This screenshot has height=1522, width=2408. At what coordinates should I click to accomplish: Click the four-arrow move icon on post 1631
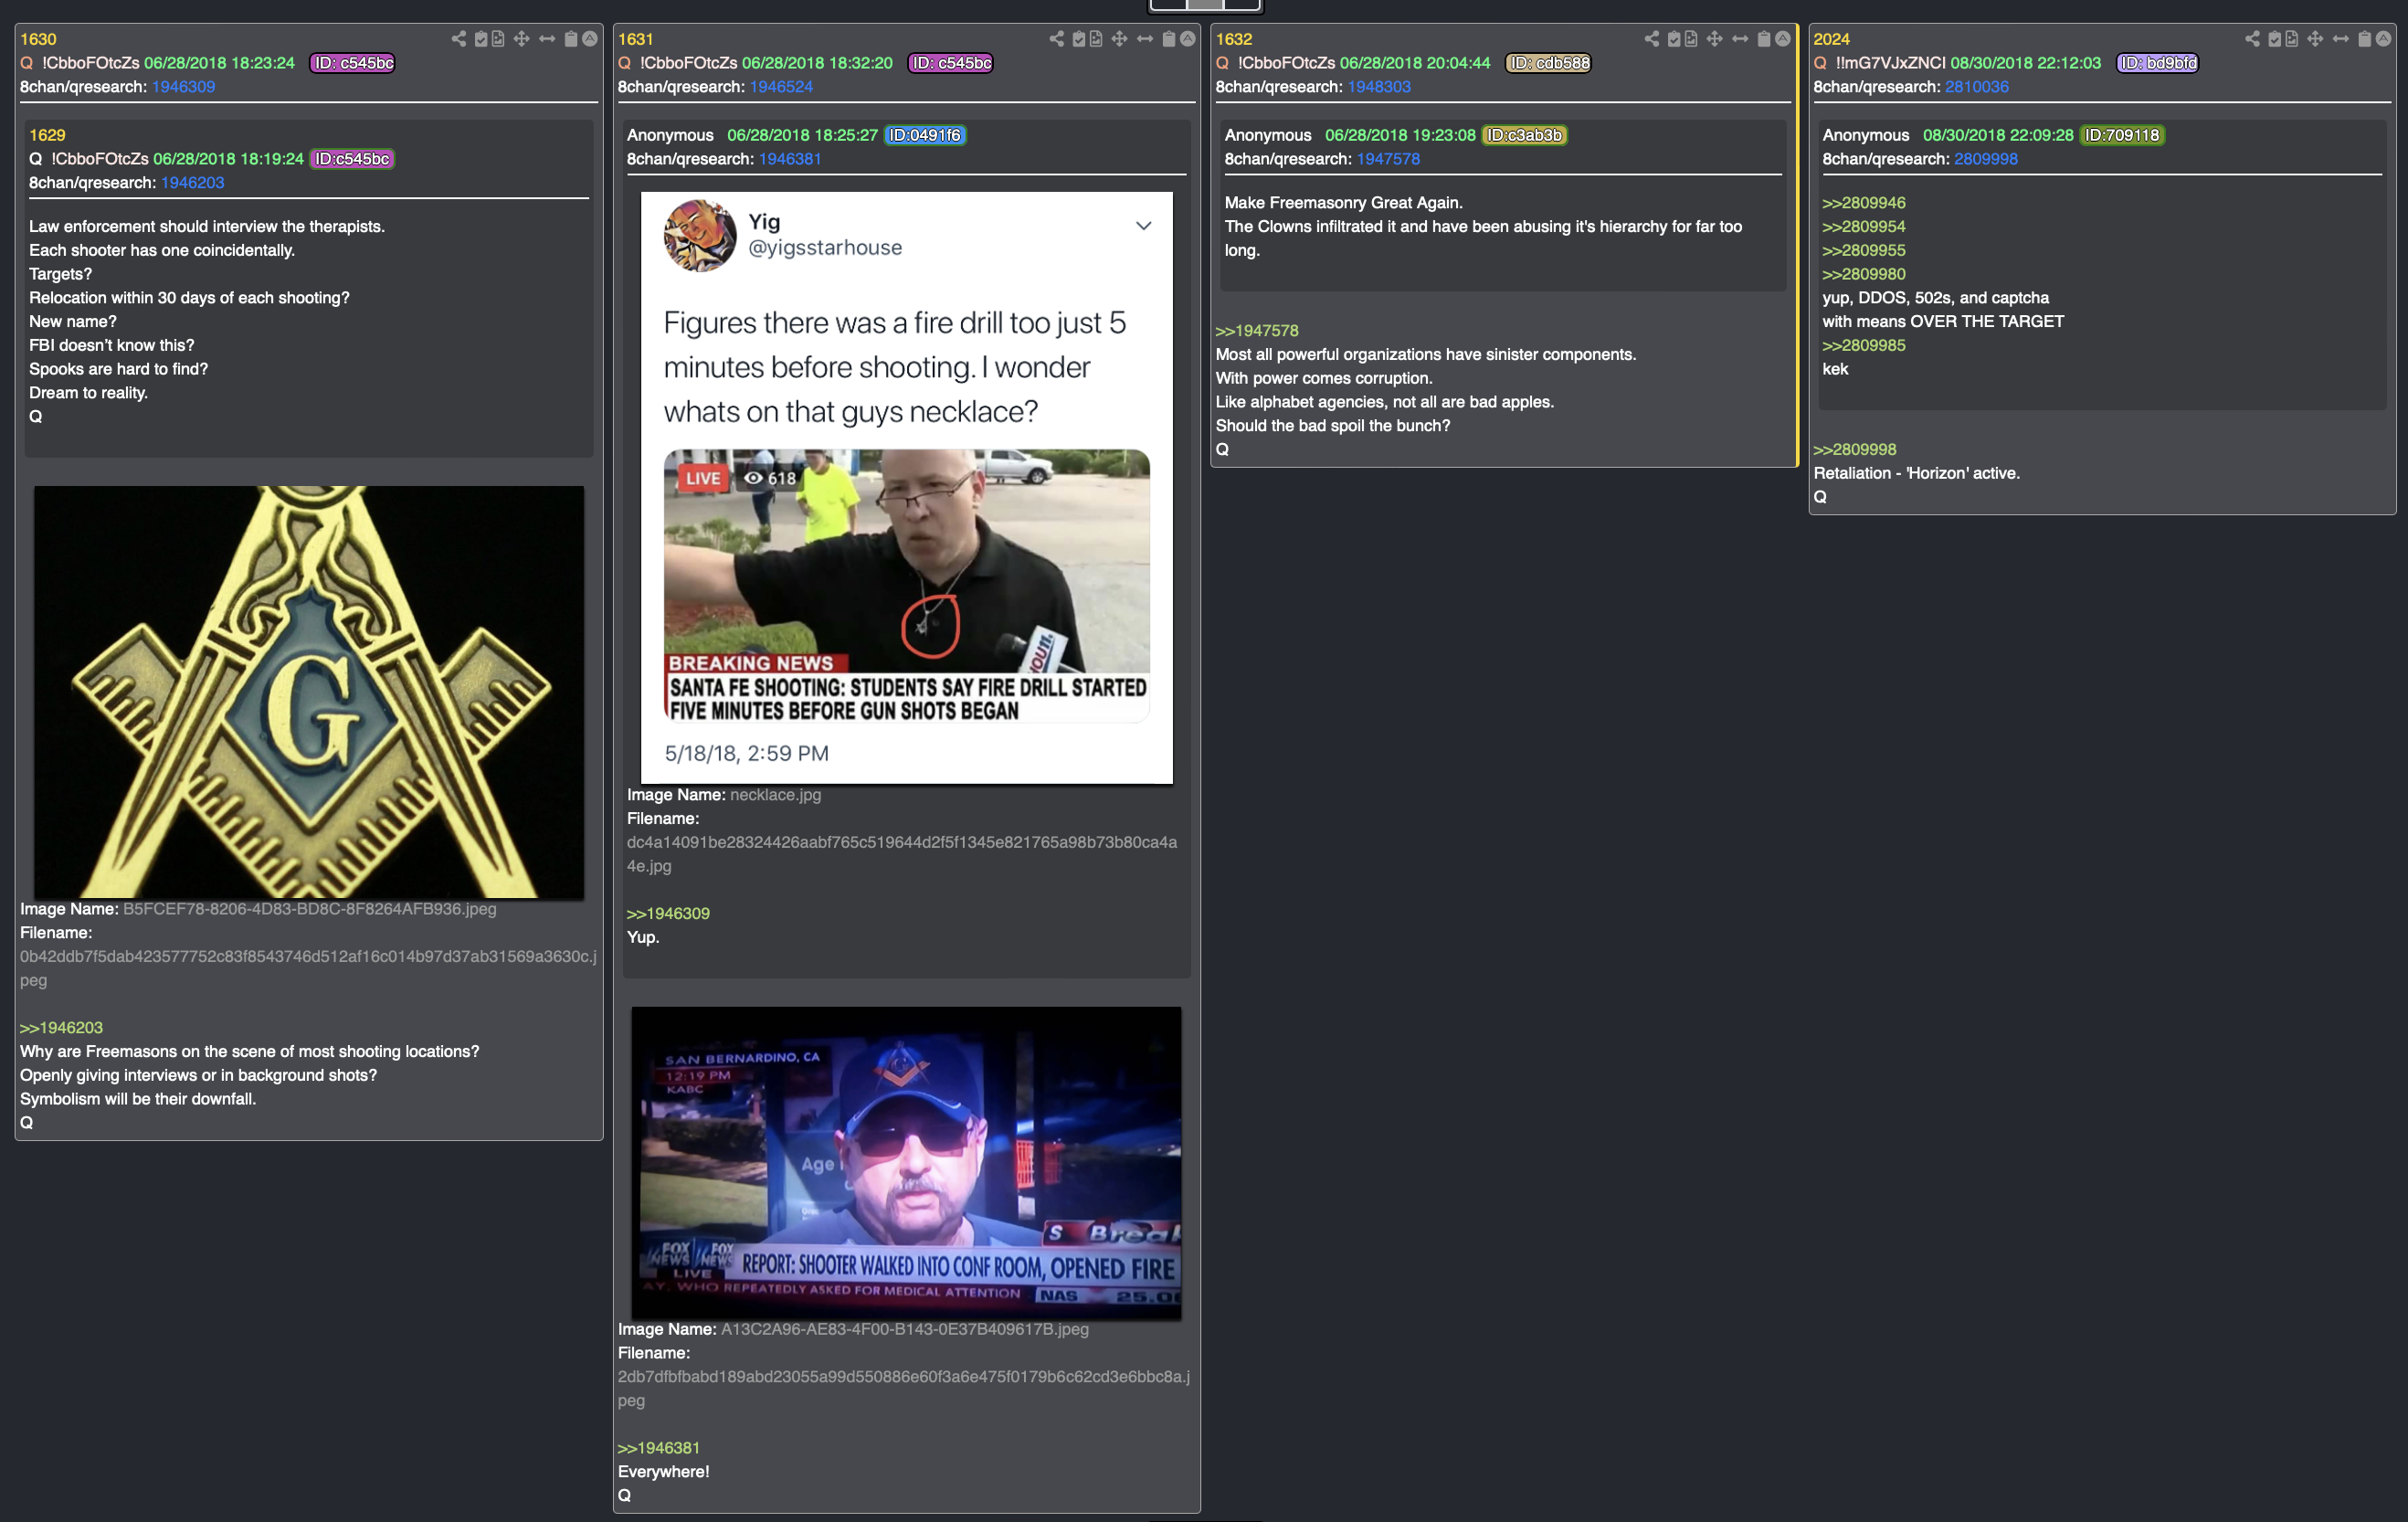pyautogui.click(x=1119, y=39)
